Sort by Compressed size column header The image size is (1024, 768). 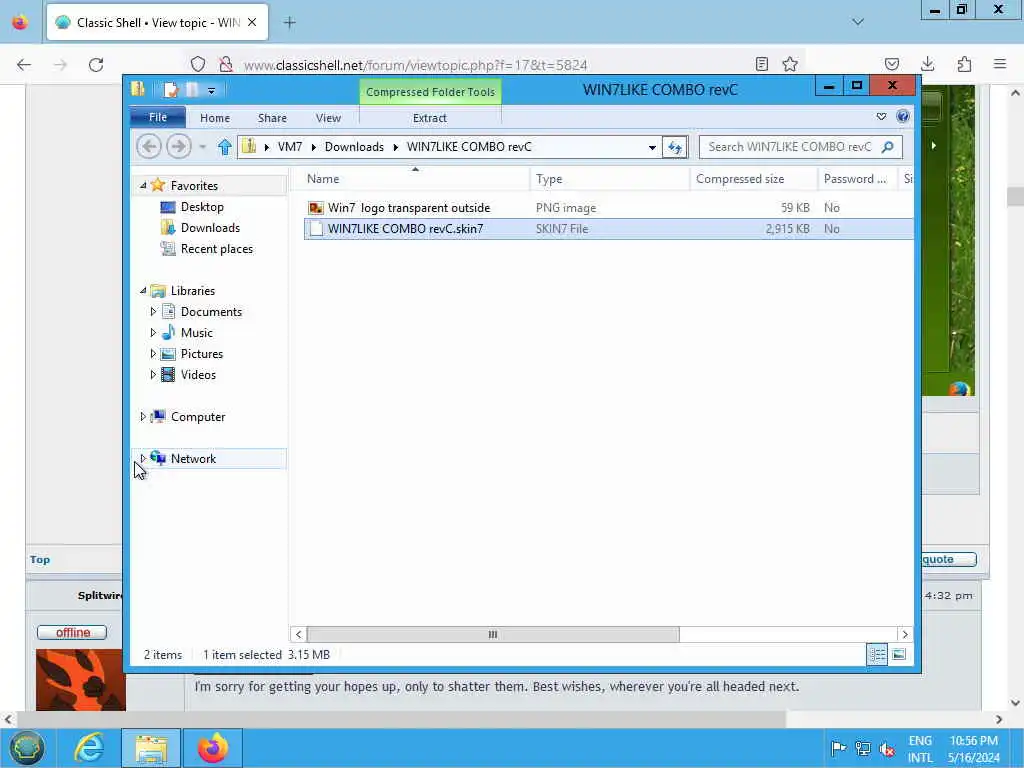pos(754,179)
